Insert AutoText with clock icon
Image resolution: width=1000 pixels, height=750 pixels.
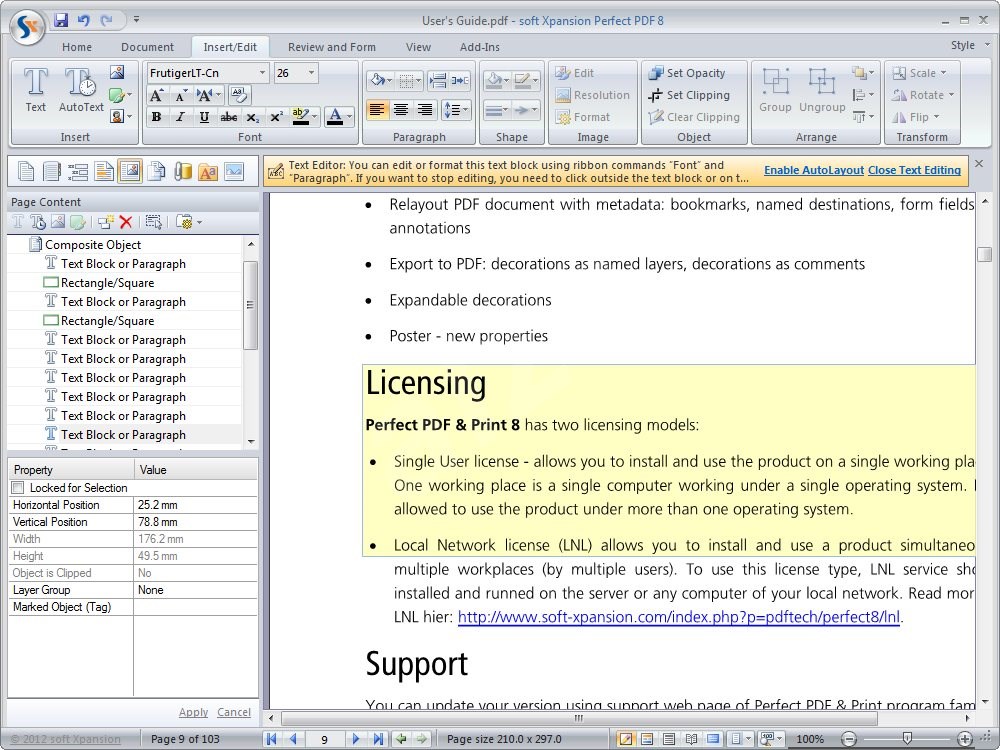pos(81,91)
